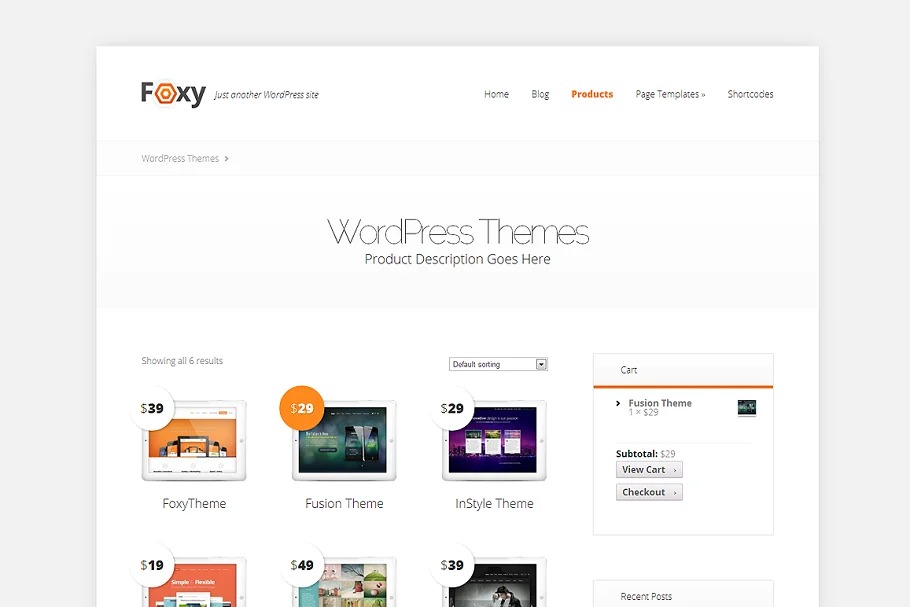Image resolution: width=910 pixels, height=607 pixels.
Task: Open the Blog menu item
Action: 540,94
